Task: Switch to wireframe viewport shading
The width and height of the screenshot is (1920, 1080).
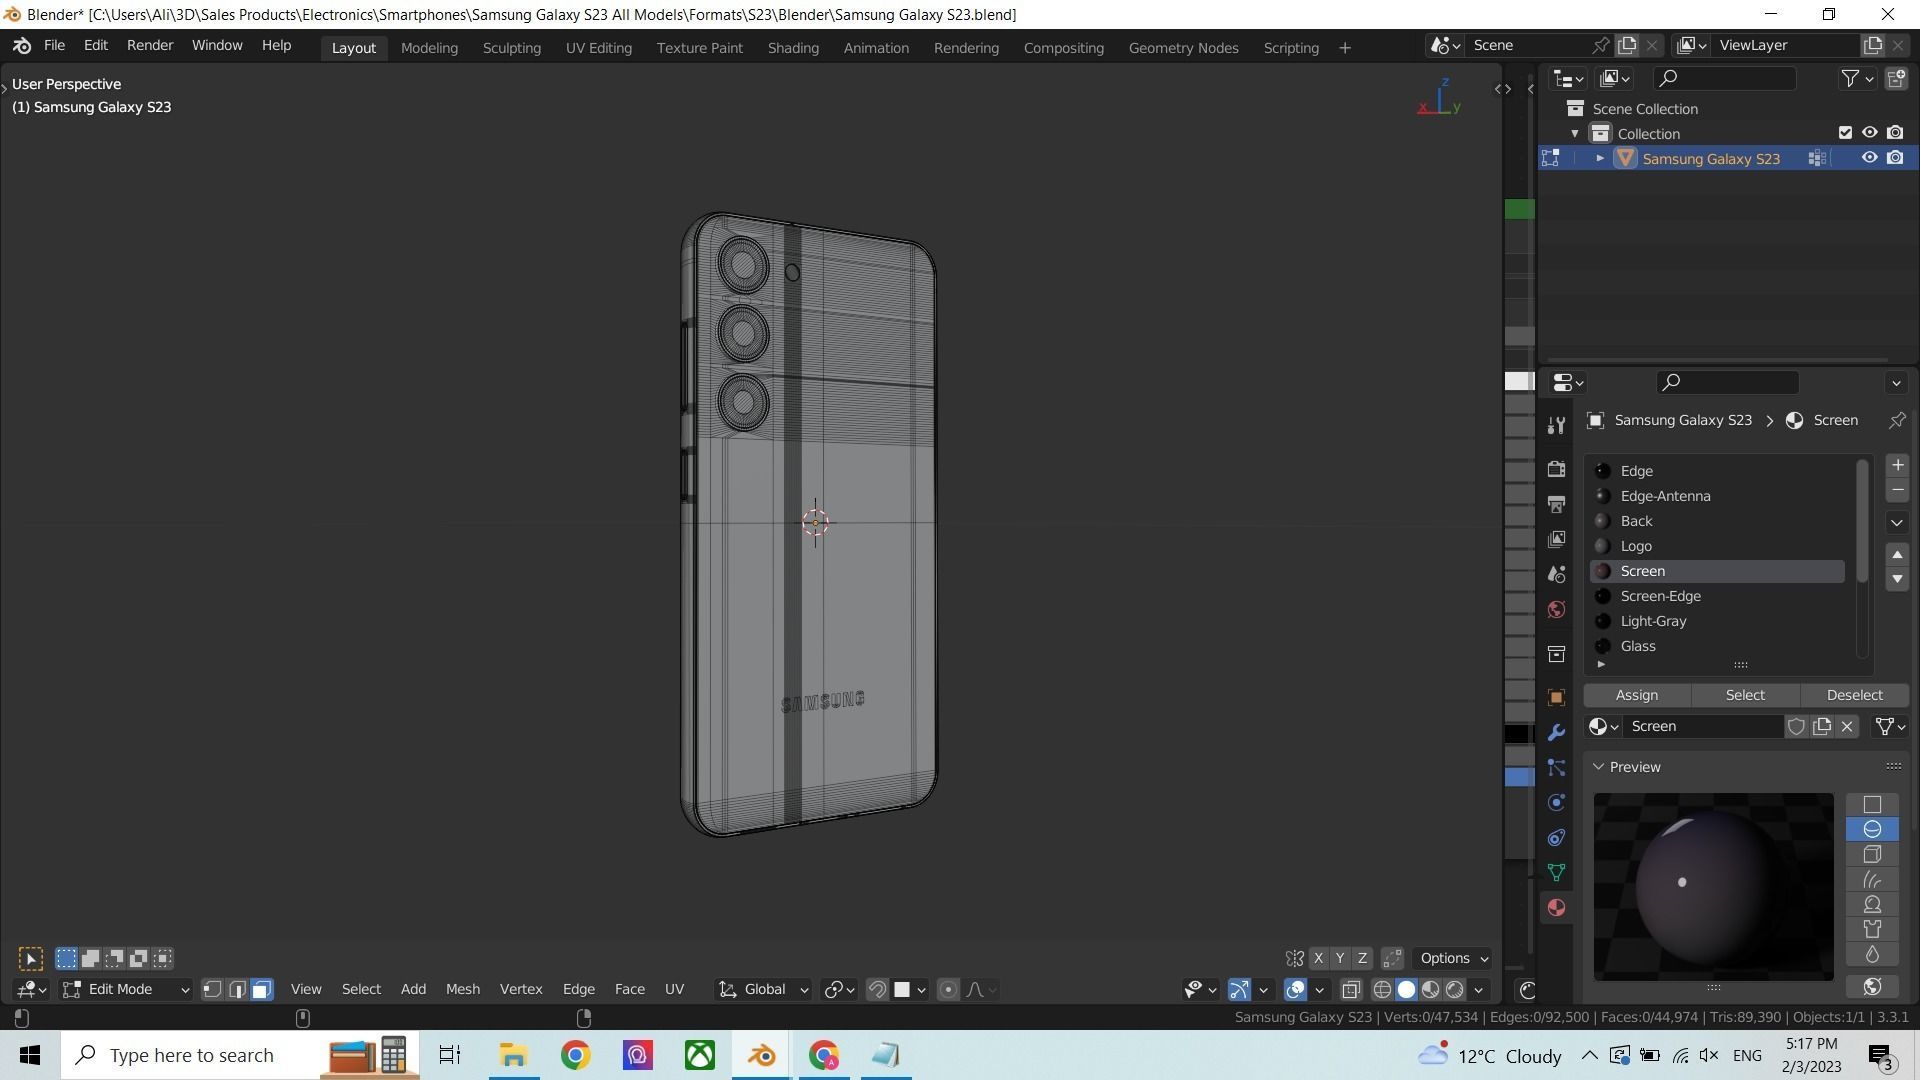Action: coord(1382,989)
